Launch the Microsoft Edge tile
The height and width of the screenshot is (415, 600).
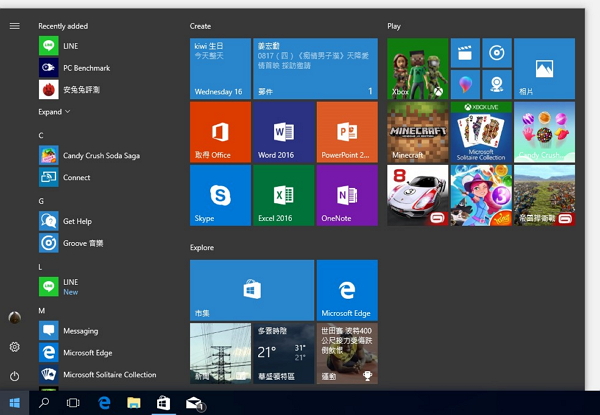(347, 290)
